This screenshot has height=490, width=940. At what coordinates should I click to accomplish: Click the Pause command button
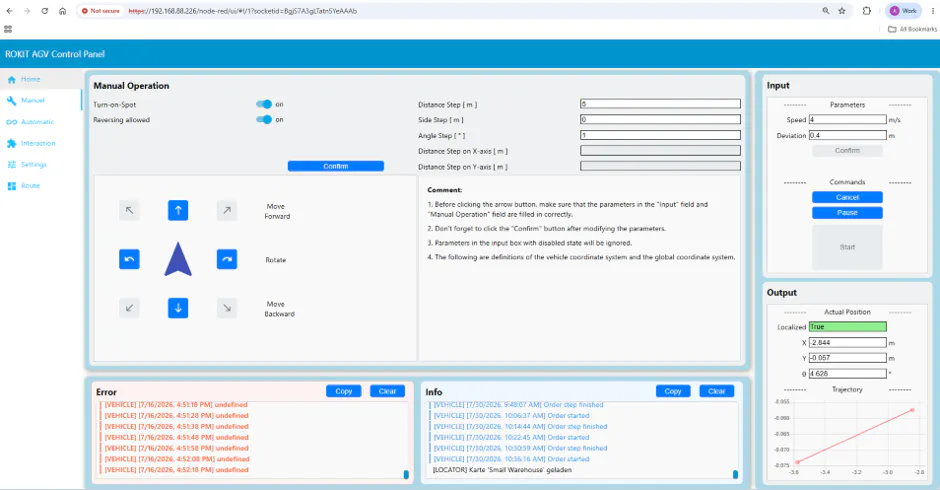(x=847, y=213)
